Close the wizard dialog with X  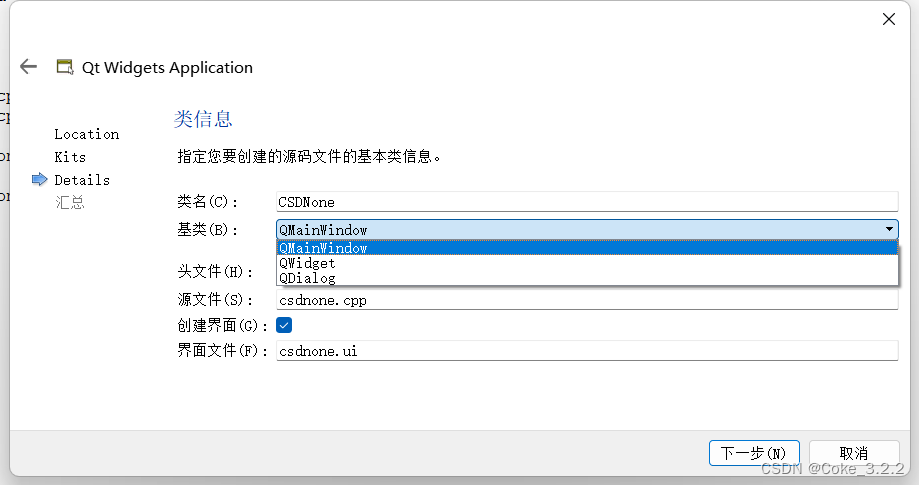point(889,19)
